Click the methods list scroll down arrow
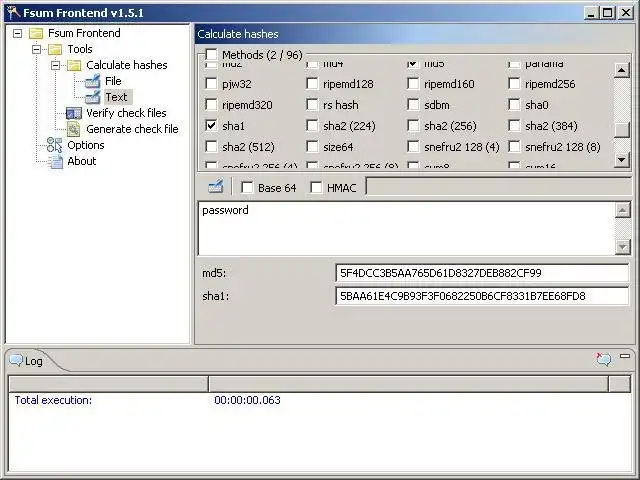Viewport: 640px width, 480px height. click(x=622, y=159)
